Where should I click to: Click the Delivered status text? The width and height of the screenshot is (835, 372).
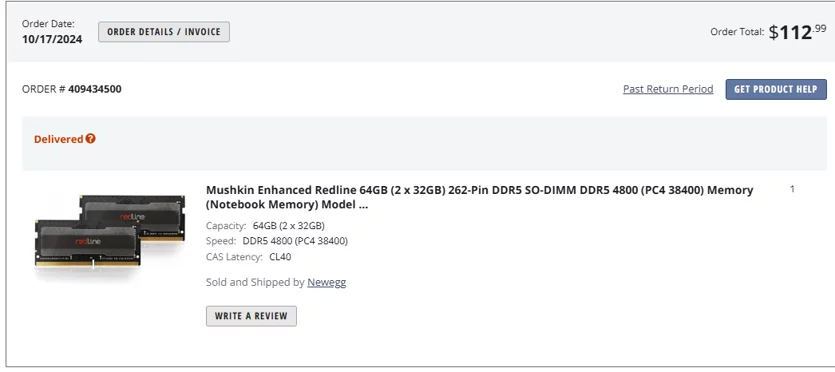59,139
